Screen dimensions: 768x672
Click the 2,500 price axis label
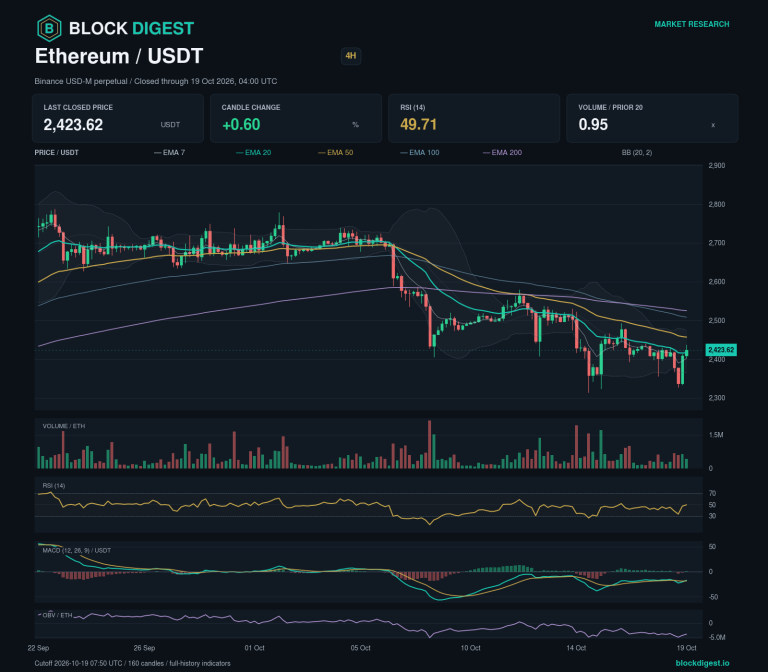[717, 320]
